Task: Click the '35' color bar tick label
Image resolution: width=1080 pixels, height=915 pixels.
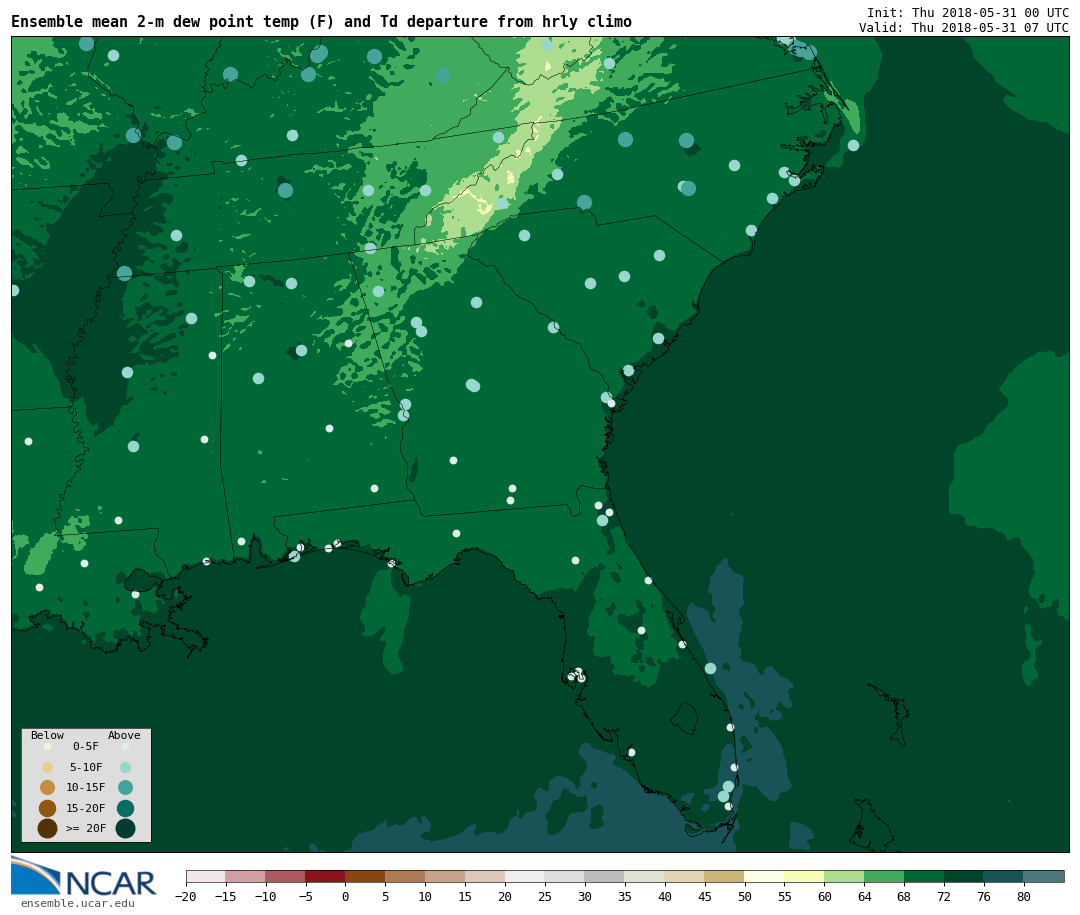Action: [625, 896]
